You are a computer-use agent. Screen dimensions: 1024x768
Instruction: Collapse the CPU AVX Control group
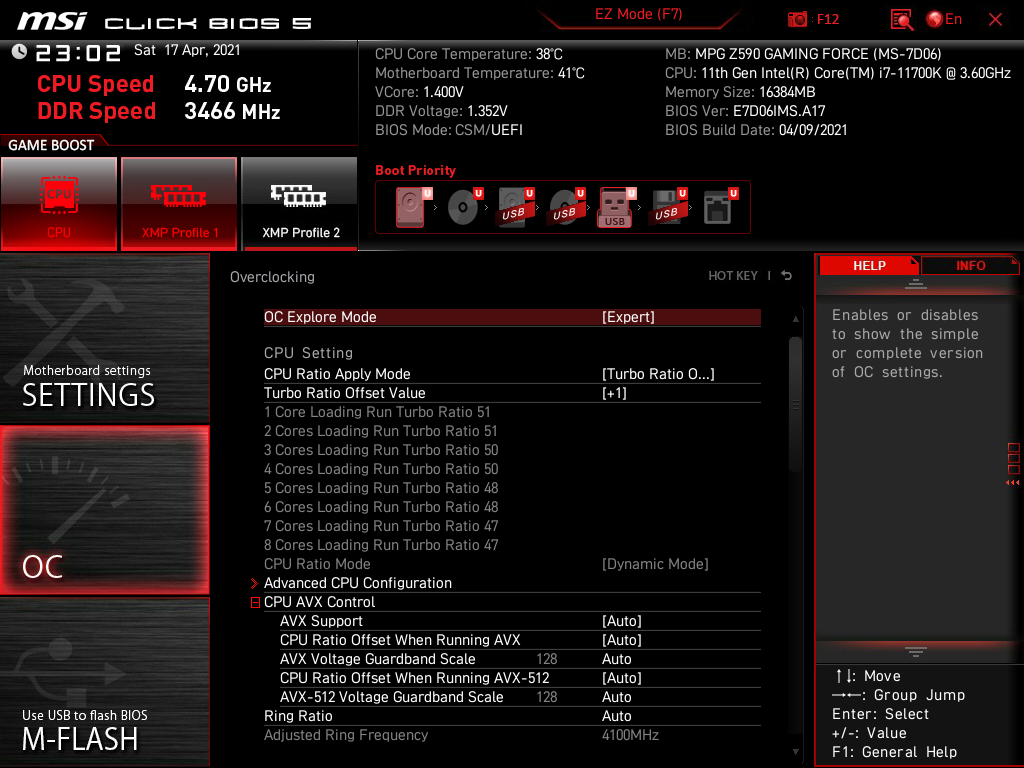(x=255, y=602)
